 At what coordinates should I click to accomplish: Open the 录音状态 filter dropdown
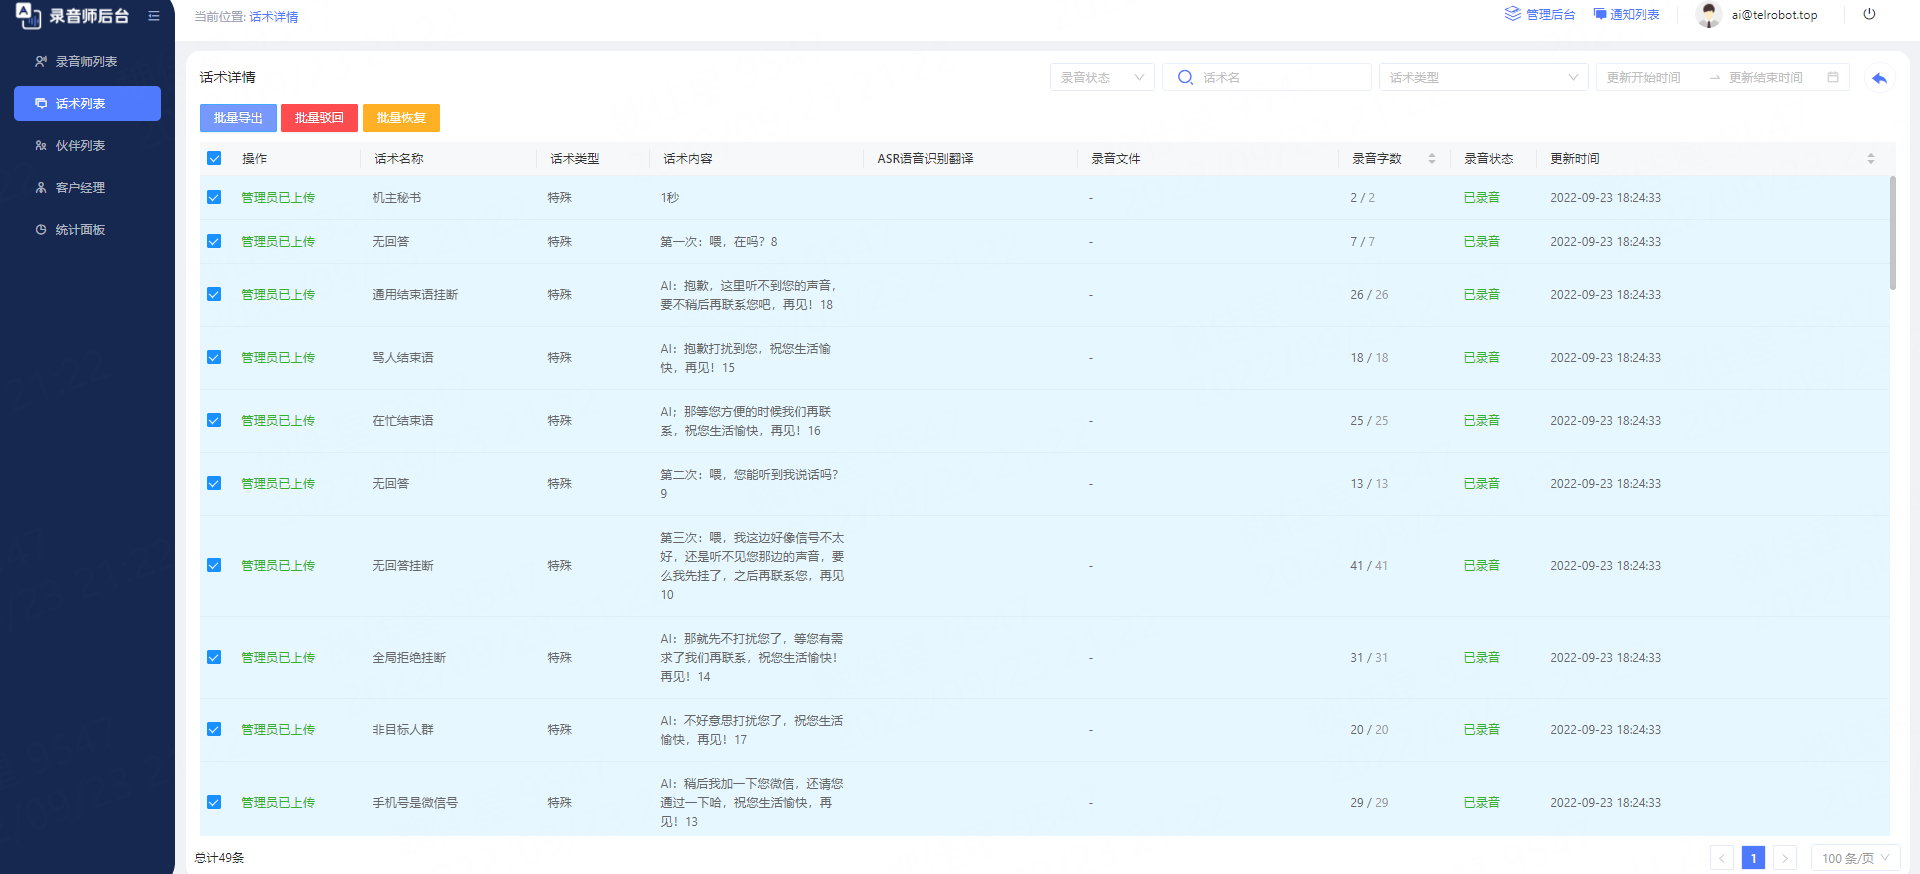[1102, 77]
